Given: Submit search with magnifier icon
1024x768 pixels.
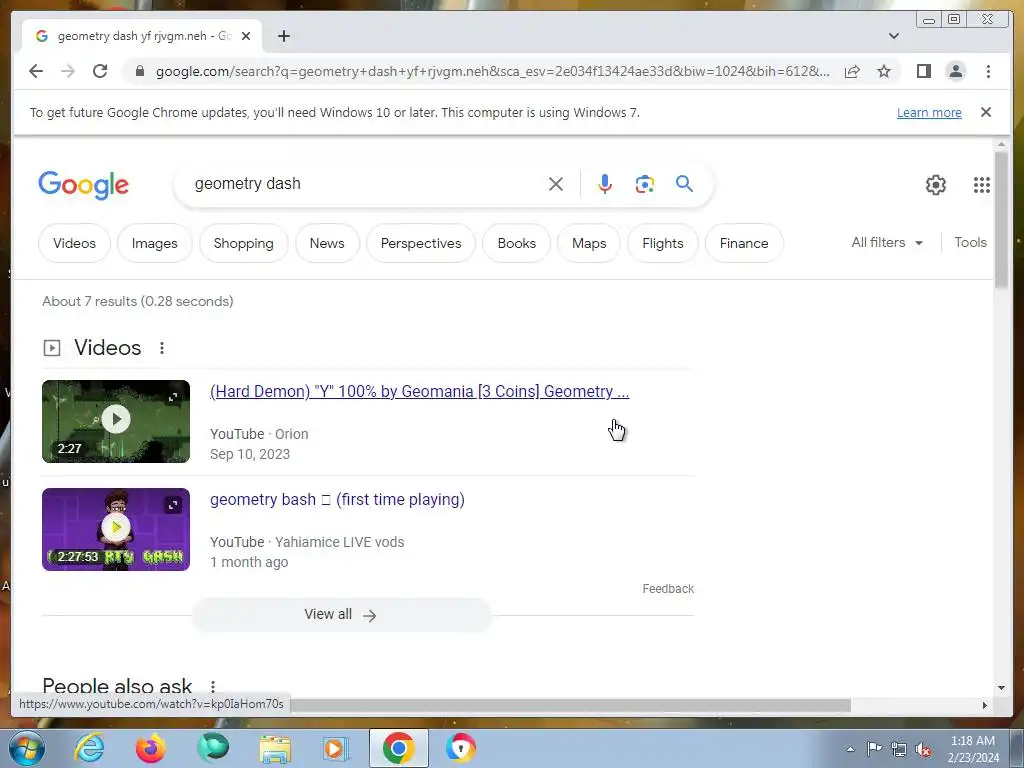Looking at the screenshot, I should click(x=684, y=184).
